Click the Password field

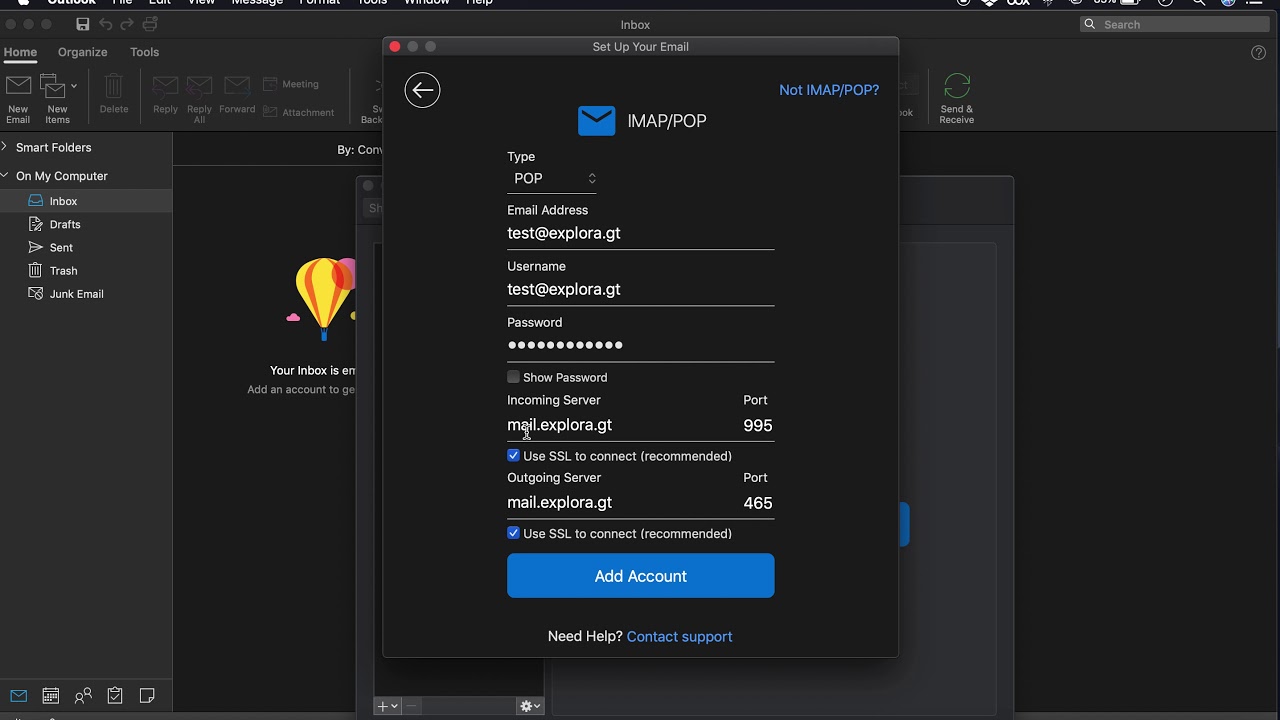tap(641, 345)
